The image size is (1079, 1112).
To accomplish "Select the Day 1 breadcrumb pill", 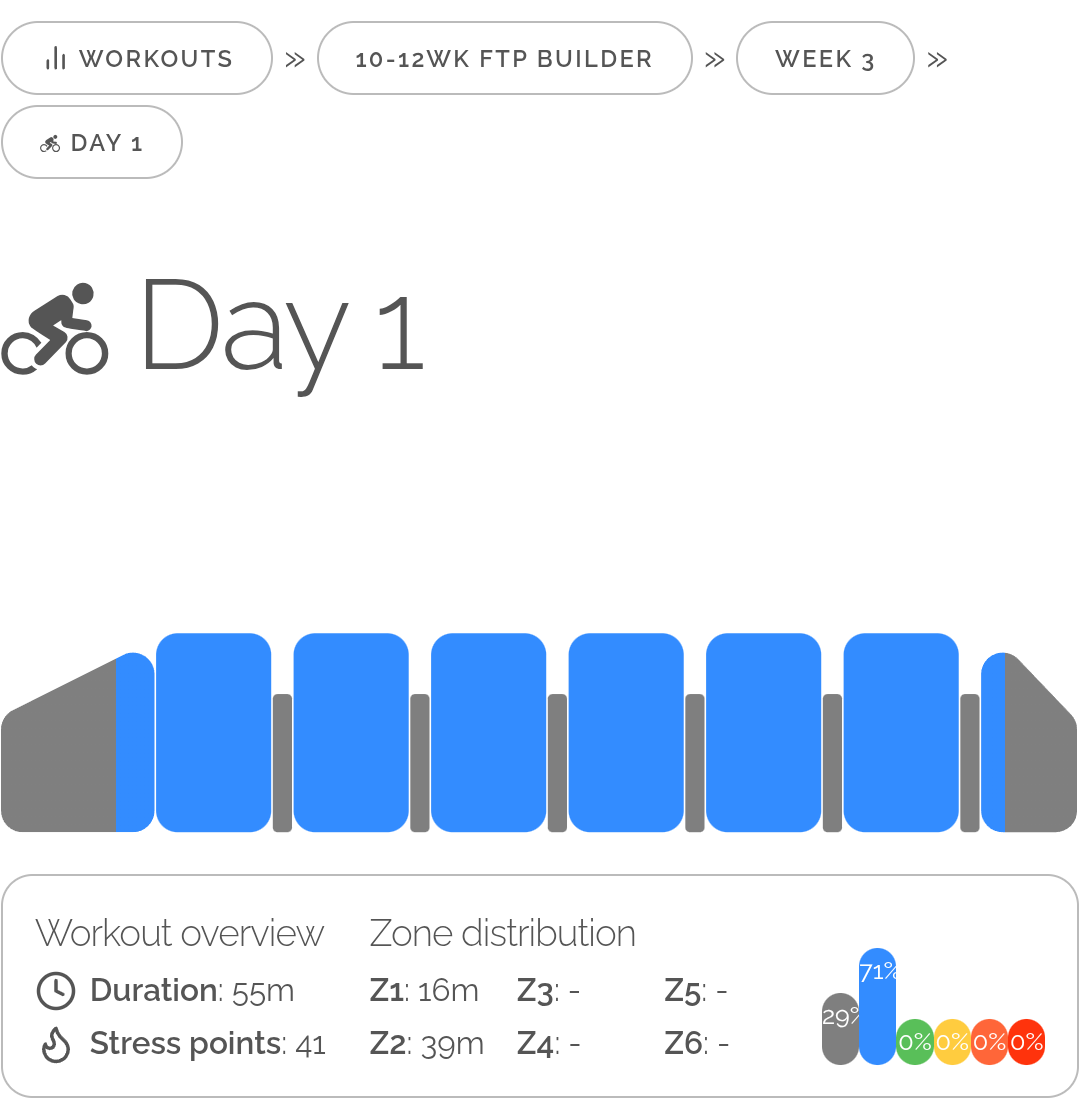I will pos(92,143).
